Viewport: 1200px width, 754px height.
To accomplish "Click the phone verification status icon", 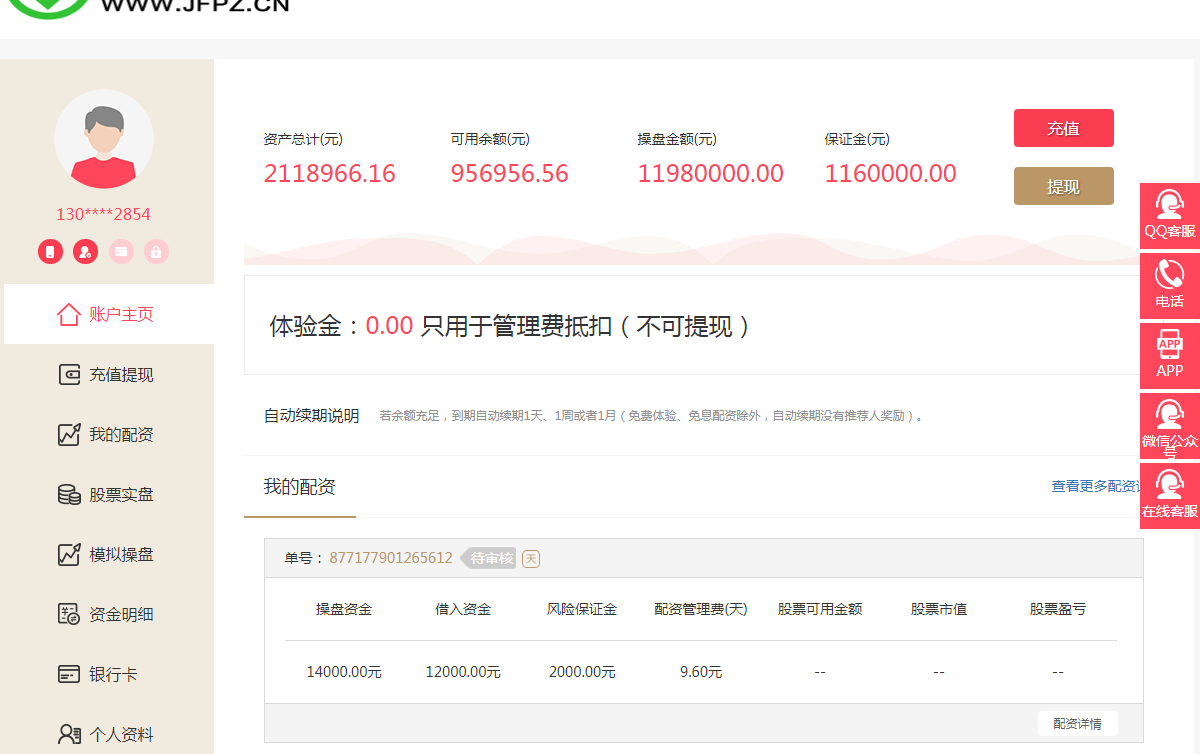I will click(x=50, y=251).
